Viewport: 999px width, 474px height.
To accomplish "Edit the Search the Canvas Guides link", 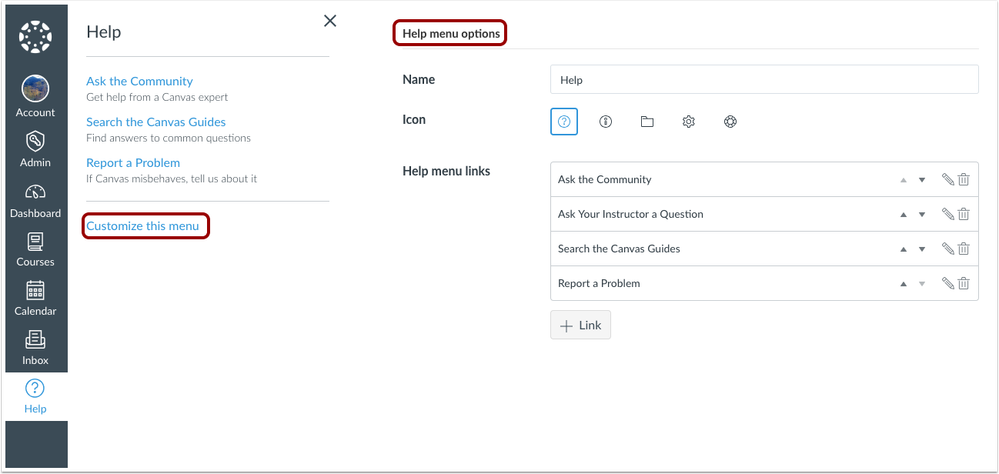I will [x=948, y=248].
